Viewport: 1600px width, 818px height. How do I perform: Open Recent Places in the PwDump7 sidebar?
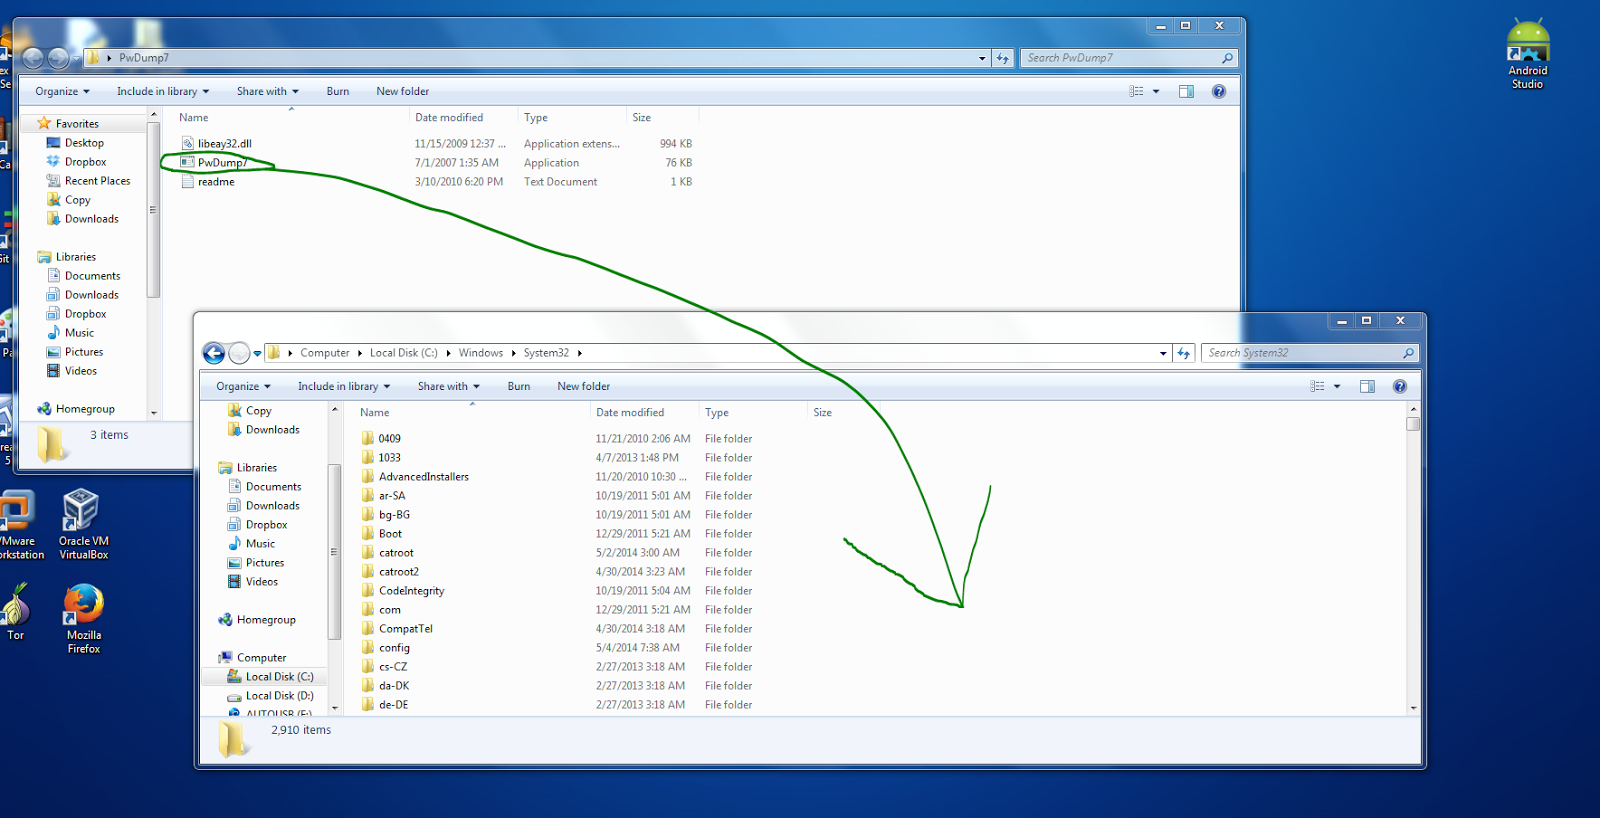click(97, 181)
